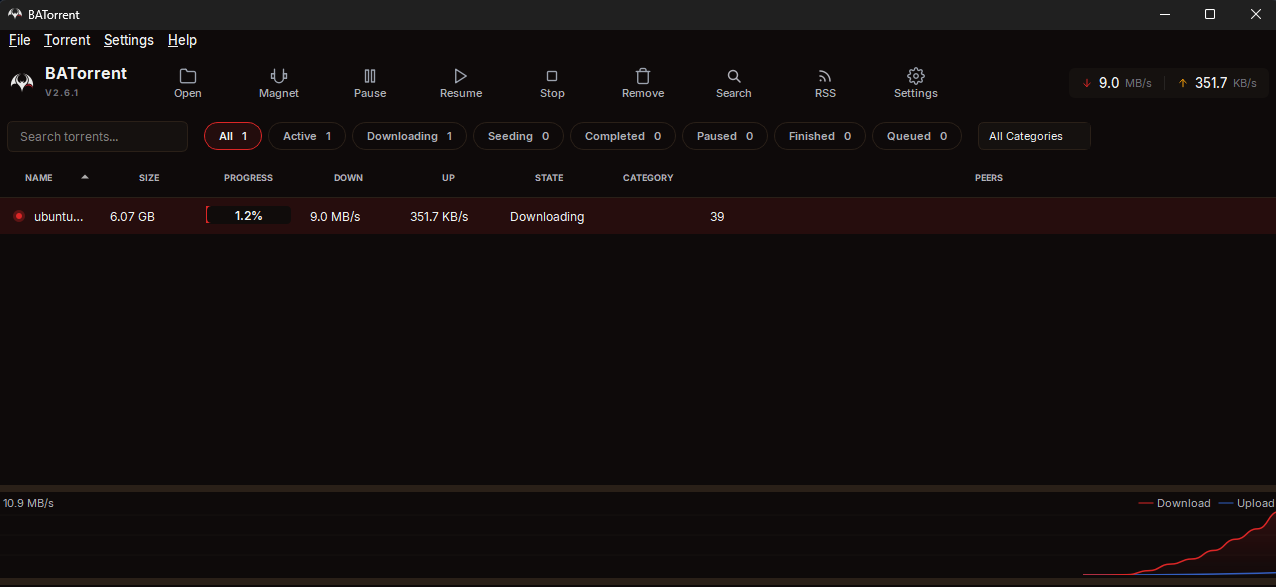Click the NAME column sort arrow
The width and height of the screenshot is (1276, 587).
coord(85,177)
